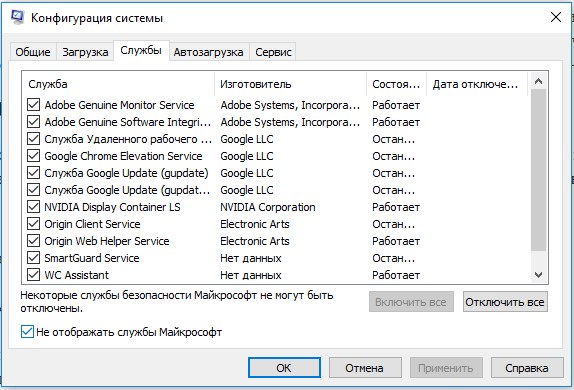574x390 pixels.
Task: Disable Origin Client Service checkbox
Action: pyautogui.click(x=33, y=224)
